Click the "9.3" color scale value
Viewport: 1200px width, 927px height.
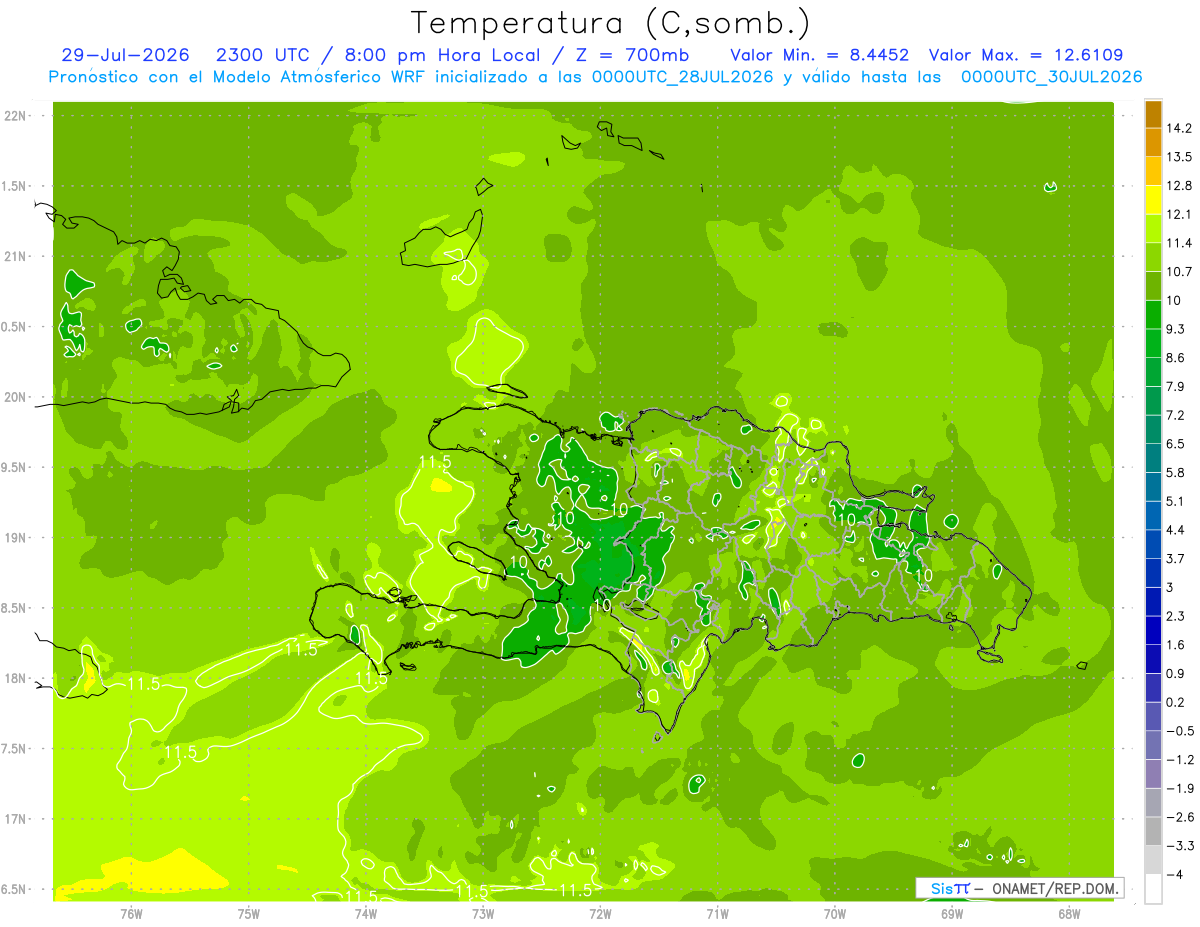(x=1175, y=329)
